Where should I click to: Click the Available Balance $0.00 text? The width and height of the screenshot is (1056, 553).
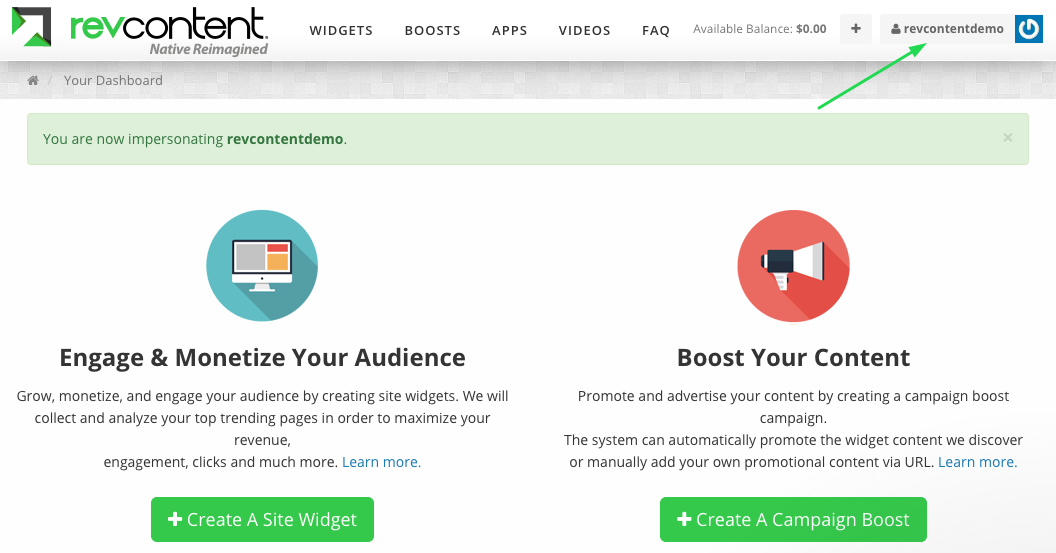(760, 29)
